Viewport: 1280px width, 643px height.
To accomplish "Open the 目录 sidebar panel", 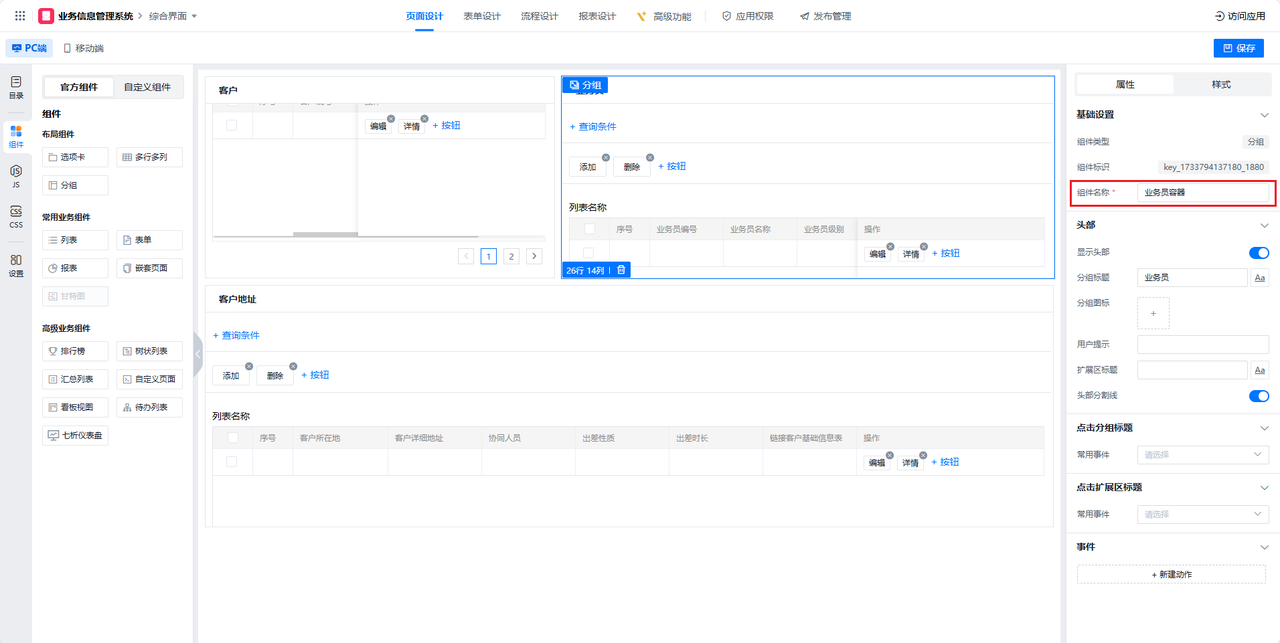I will pos(16,87).
